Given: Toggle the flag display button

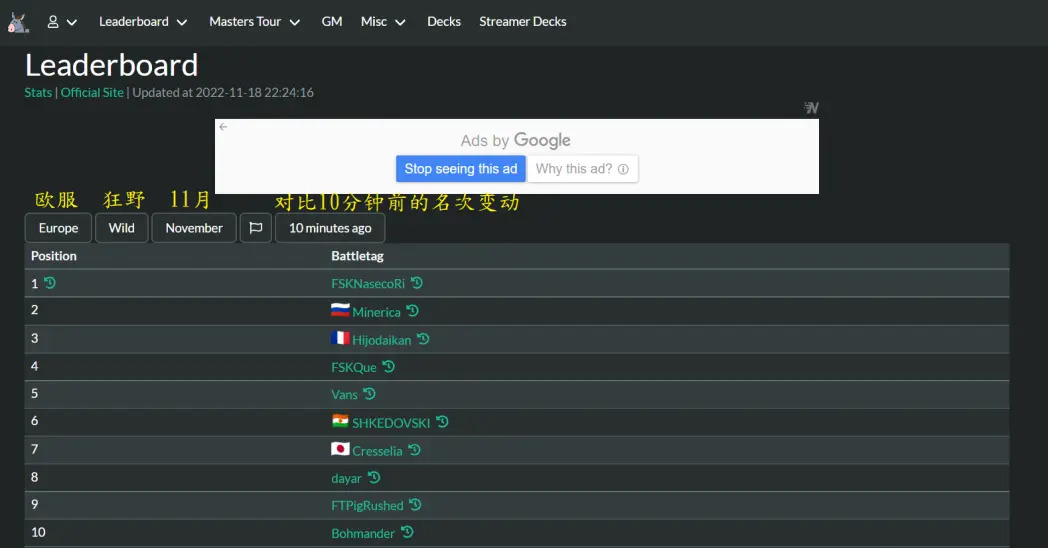Looking at the screenshot, I should 255,228.
